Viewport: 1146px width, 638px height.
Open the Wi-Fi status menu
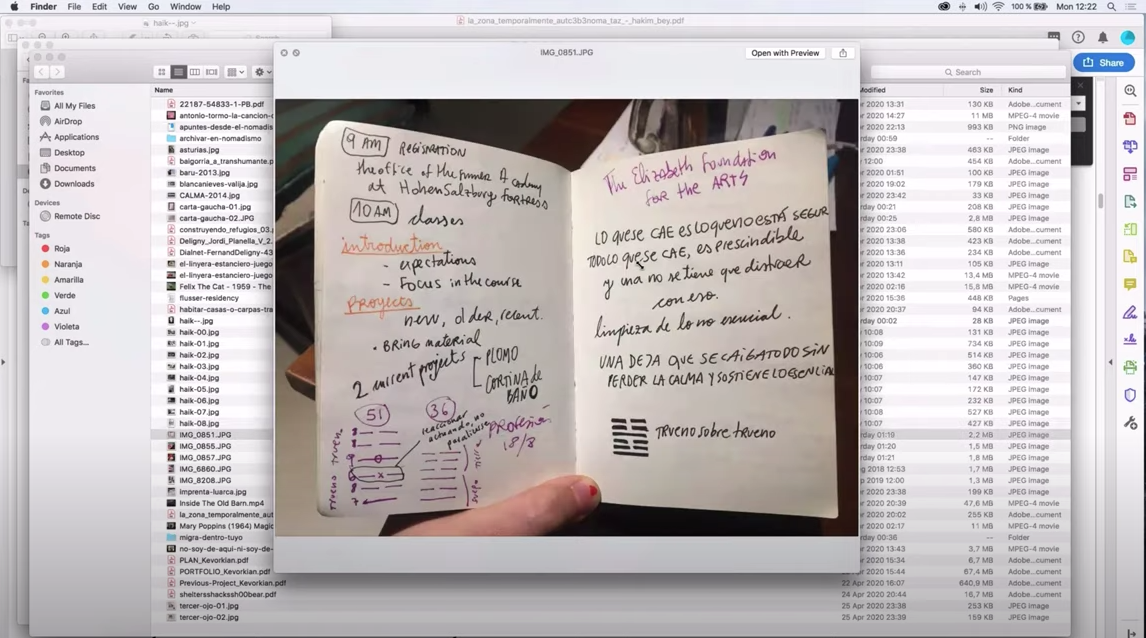pos(998,7)
